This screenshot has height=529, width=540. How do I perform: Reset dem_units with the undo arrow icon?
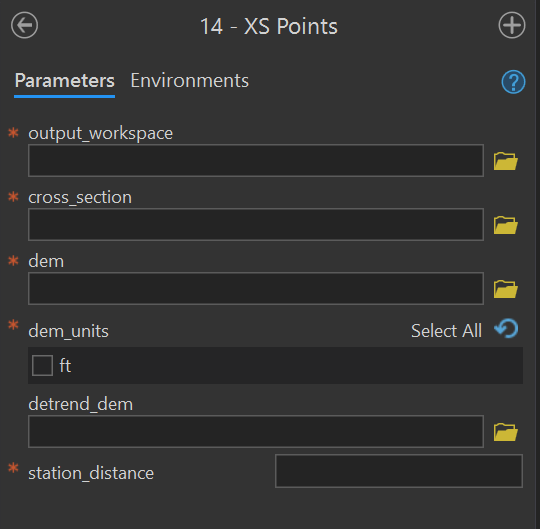pos(506,329)
